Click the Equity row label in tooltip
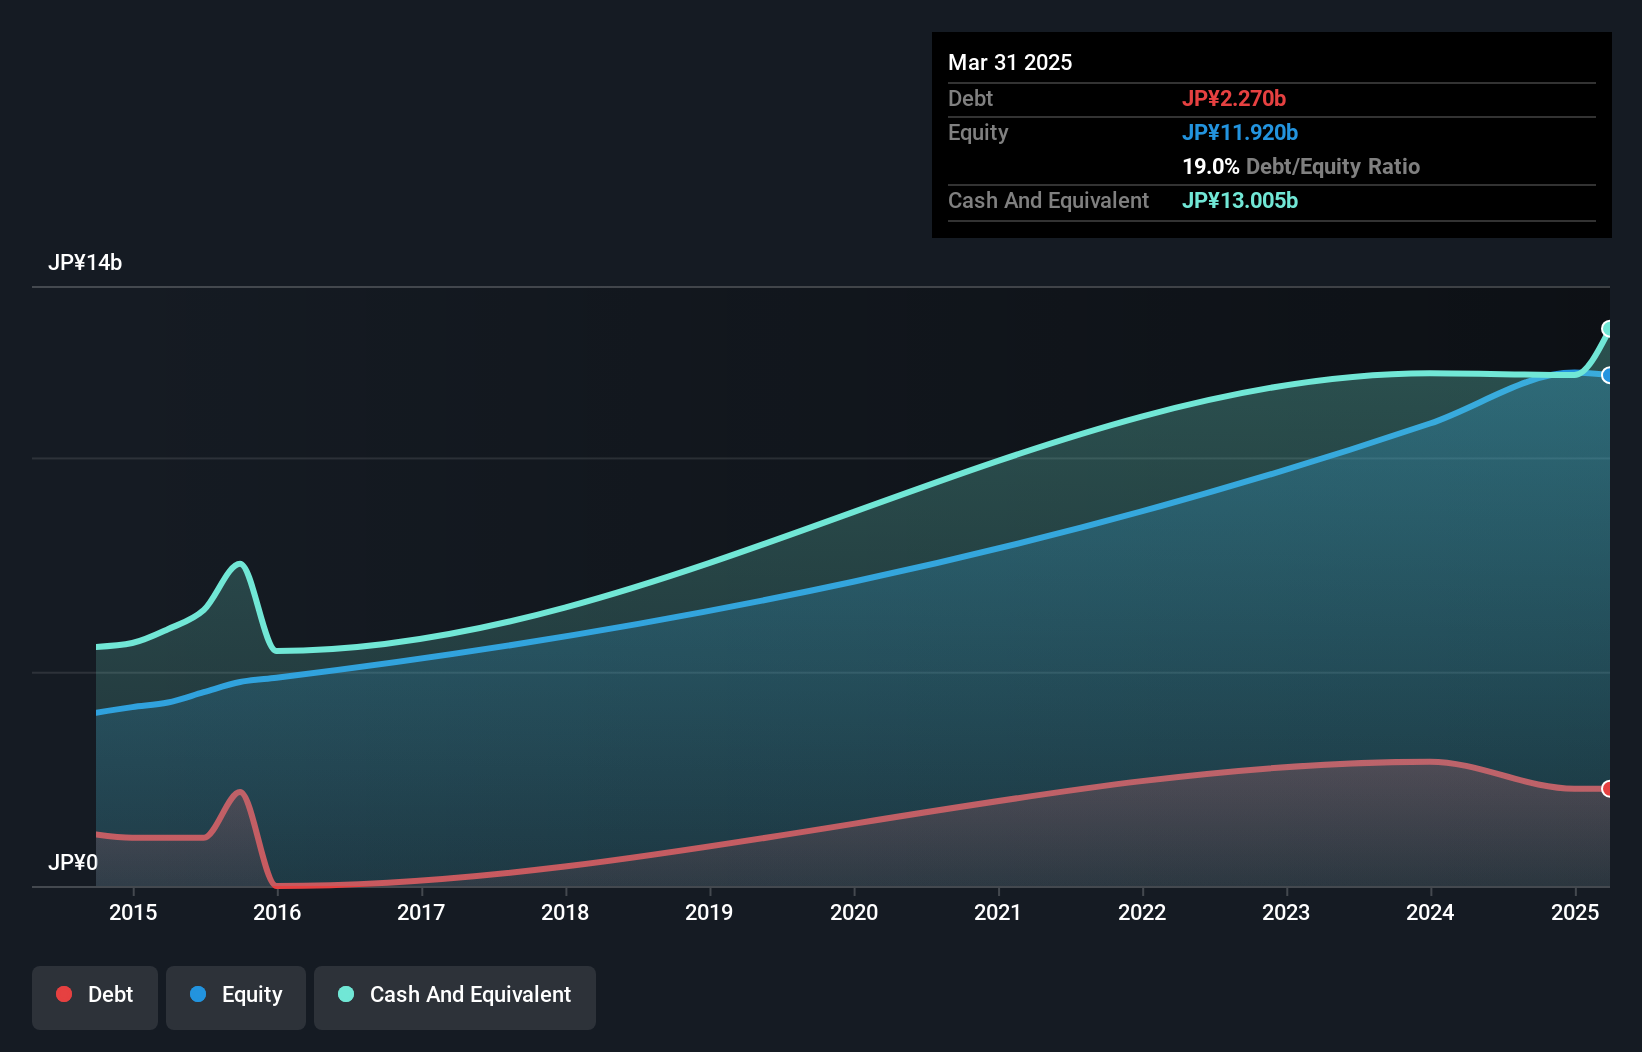The height and width of the screenshot is (1052, 1642). [978, 132]
